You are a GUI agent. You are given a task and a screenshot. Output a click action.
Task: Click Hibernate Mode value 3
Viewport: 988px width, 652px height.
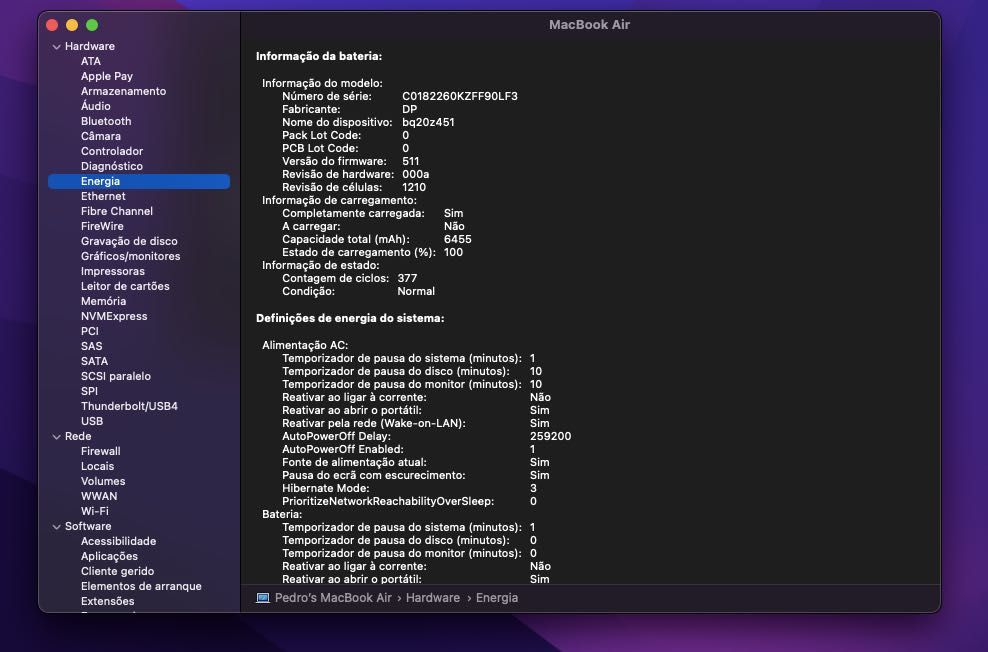(x=533, y=489)
